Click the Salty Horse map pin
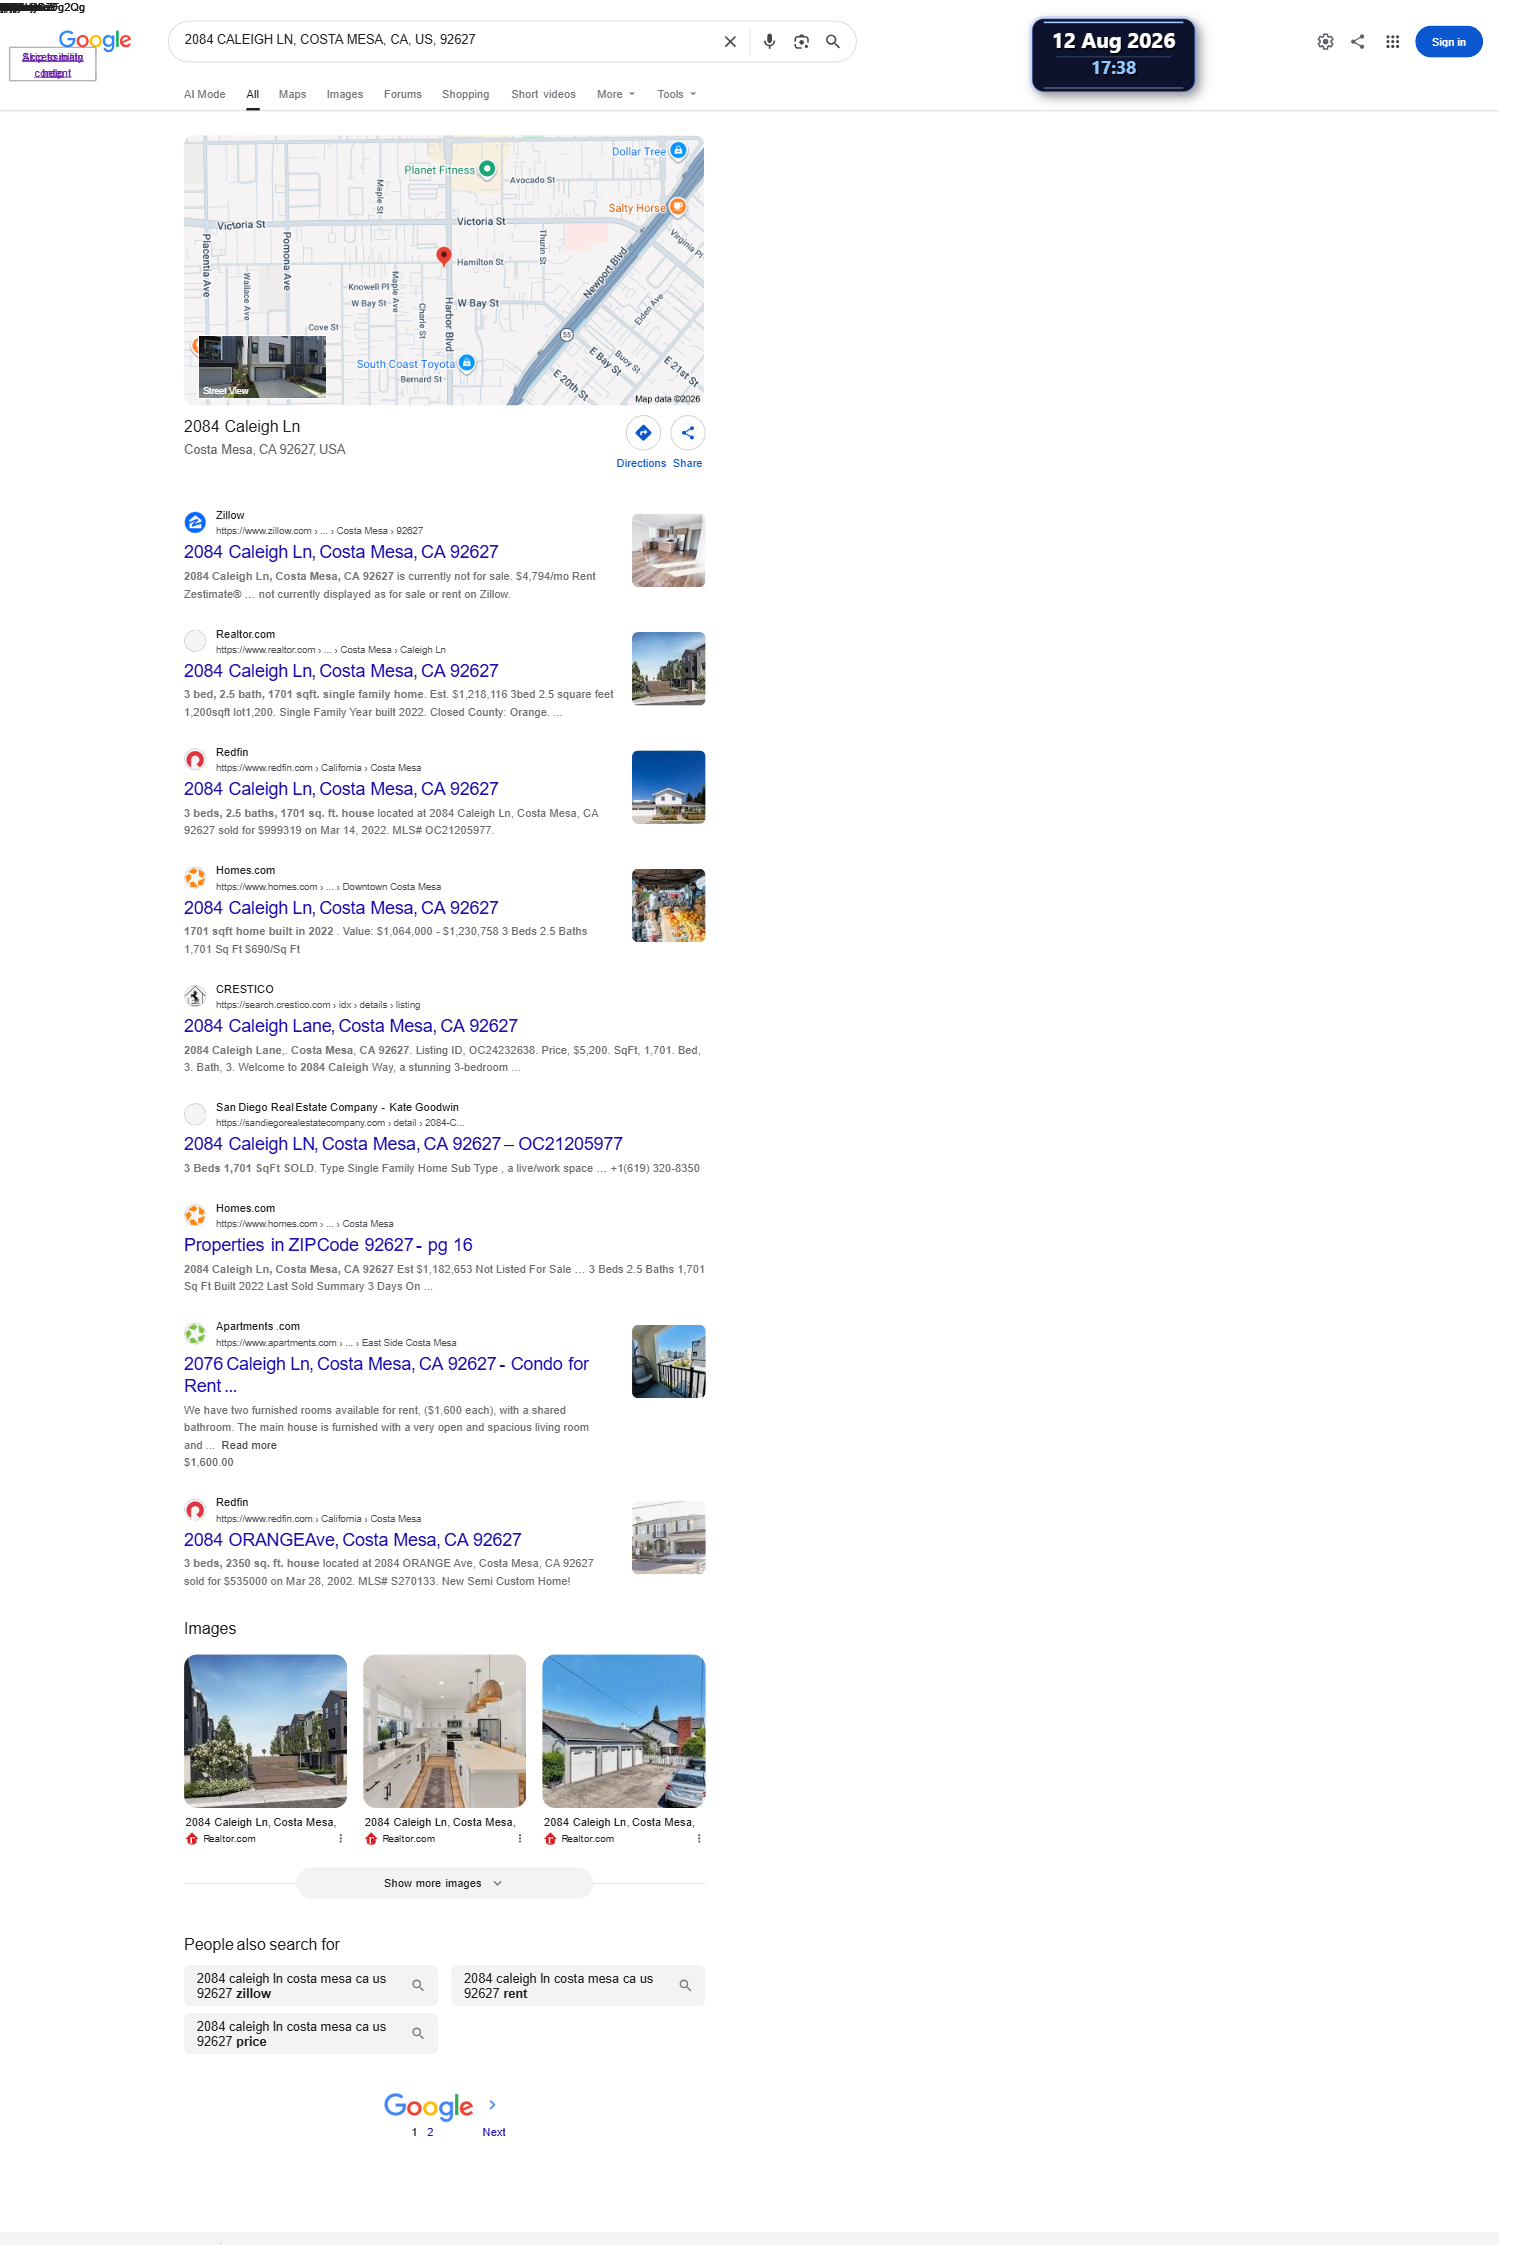1517x2245 pixels. tap(677, 207)
